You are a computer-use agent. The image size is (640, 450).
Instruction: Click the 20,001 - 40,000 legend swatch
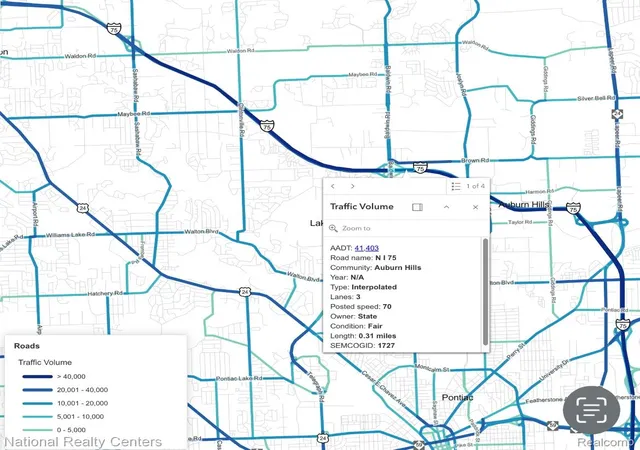(38, 390)
